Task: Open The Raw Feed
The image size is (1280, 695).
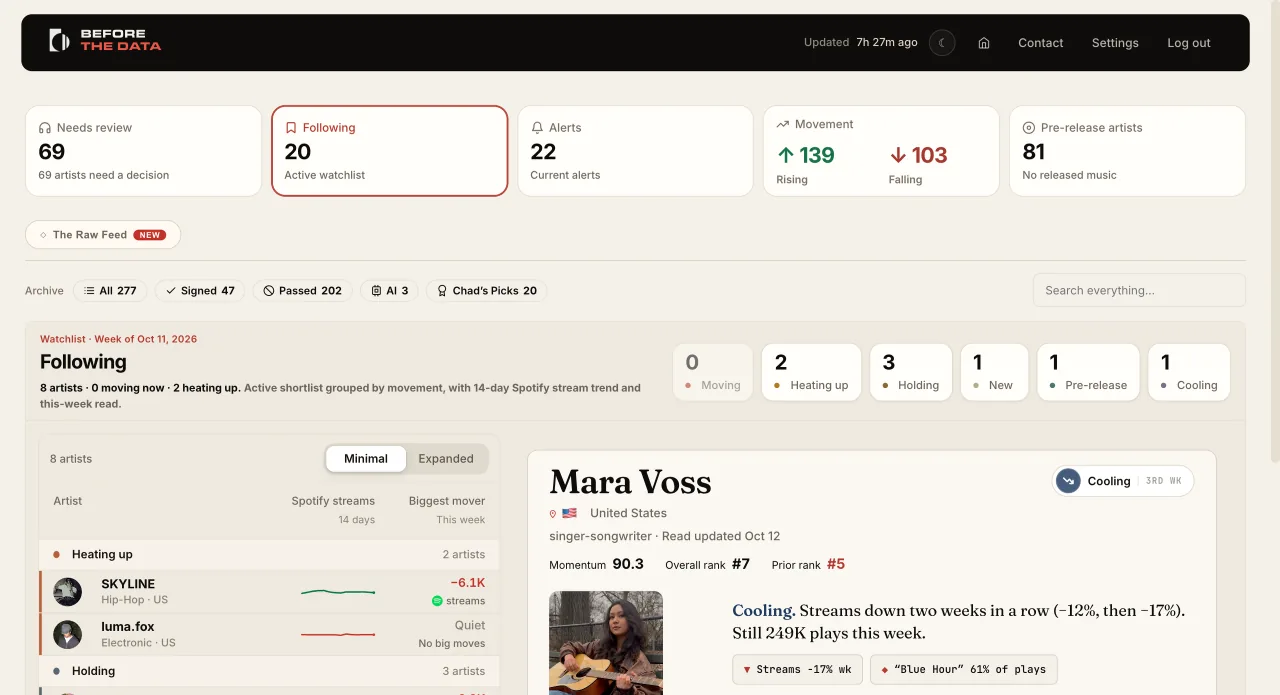Action: (x=103, y=235)
